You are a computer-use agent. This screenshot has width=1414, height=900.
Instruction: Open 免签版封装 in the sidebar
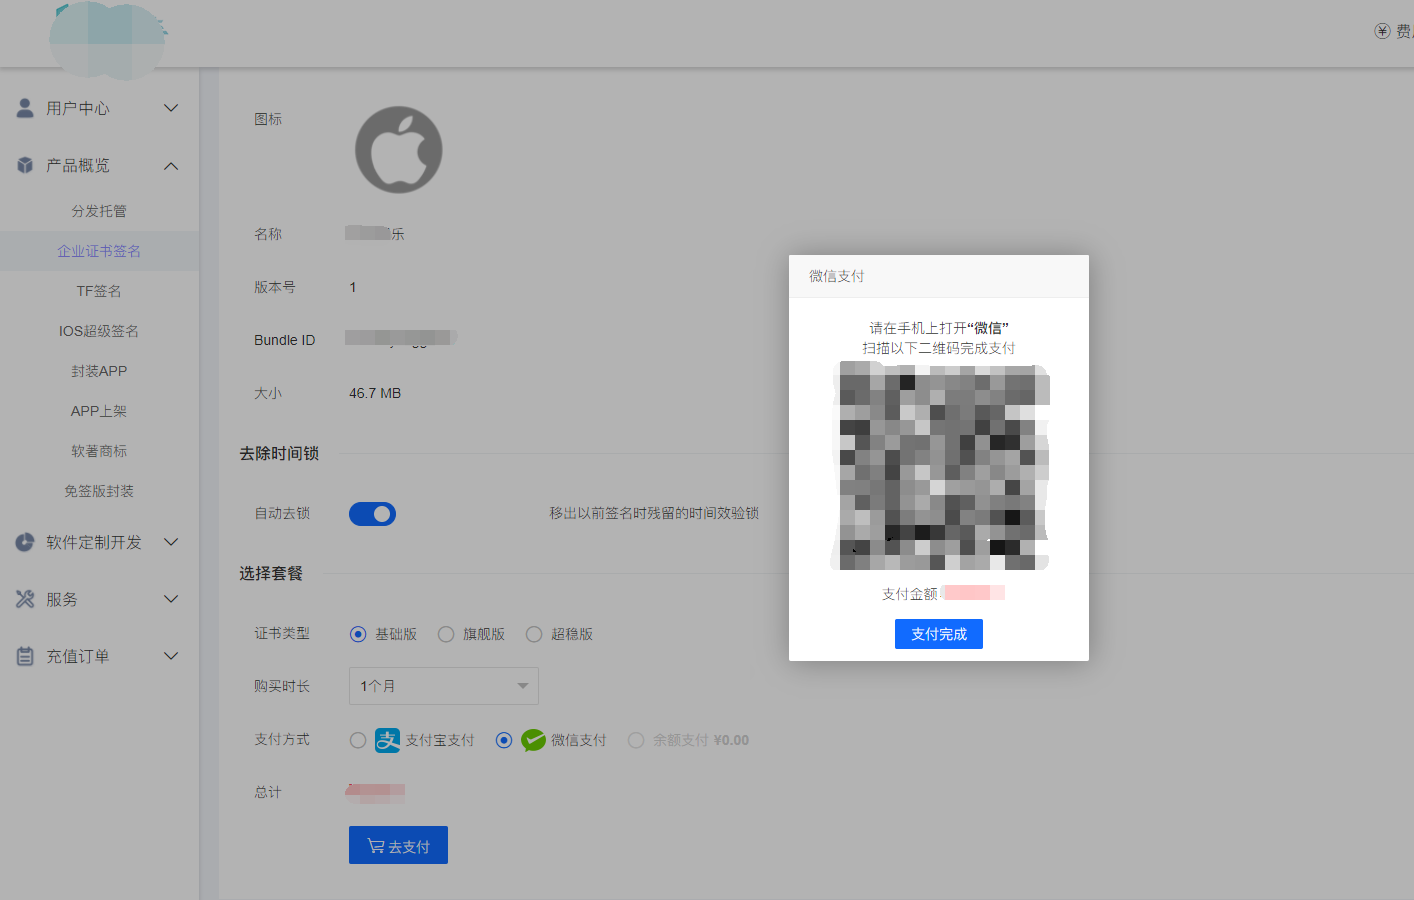99,491
